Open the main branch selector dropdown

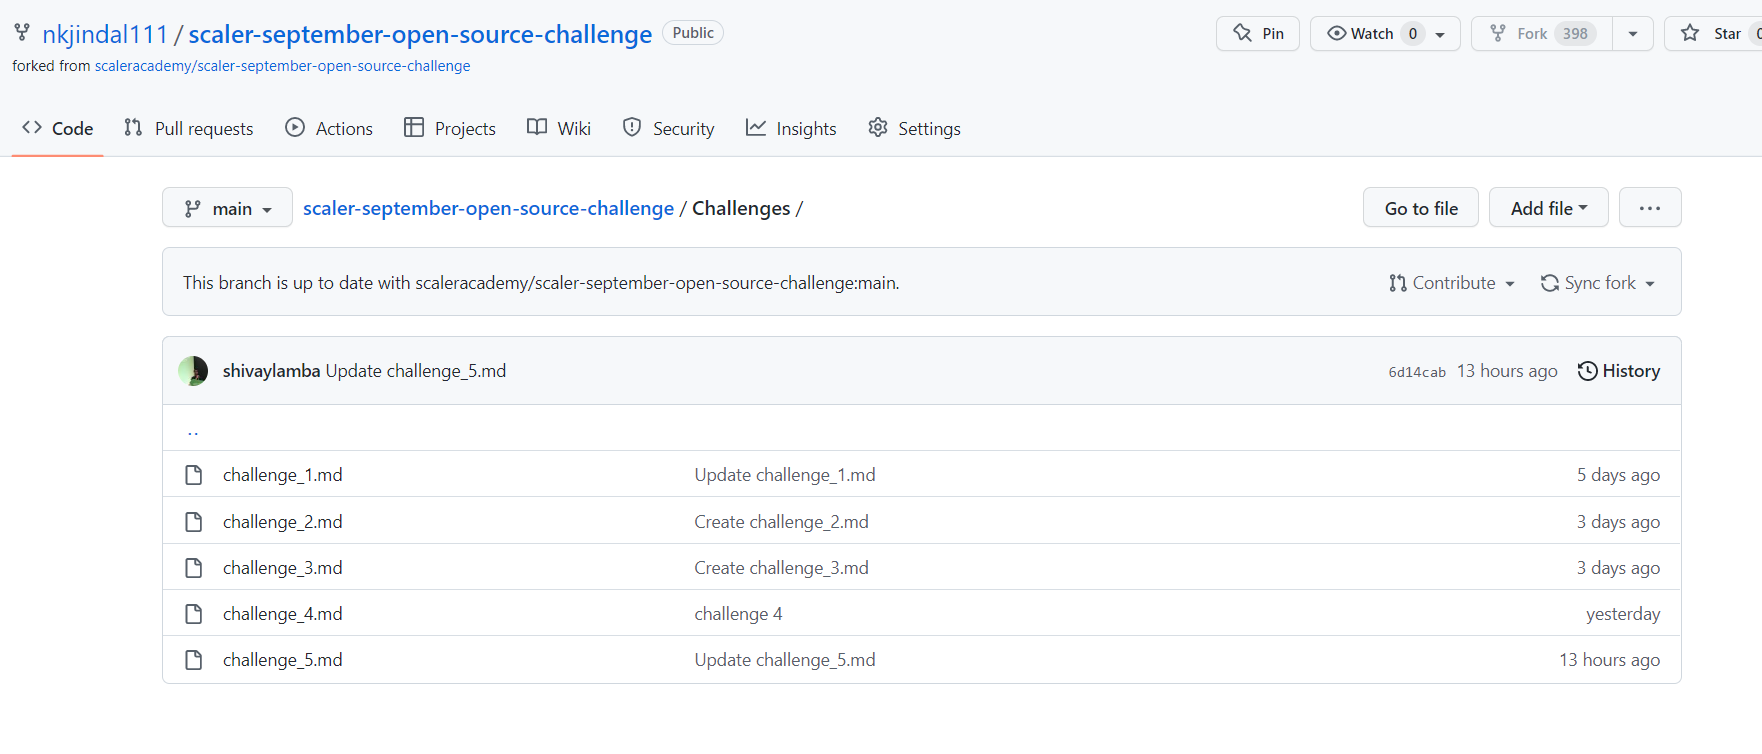click(227, 208)
